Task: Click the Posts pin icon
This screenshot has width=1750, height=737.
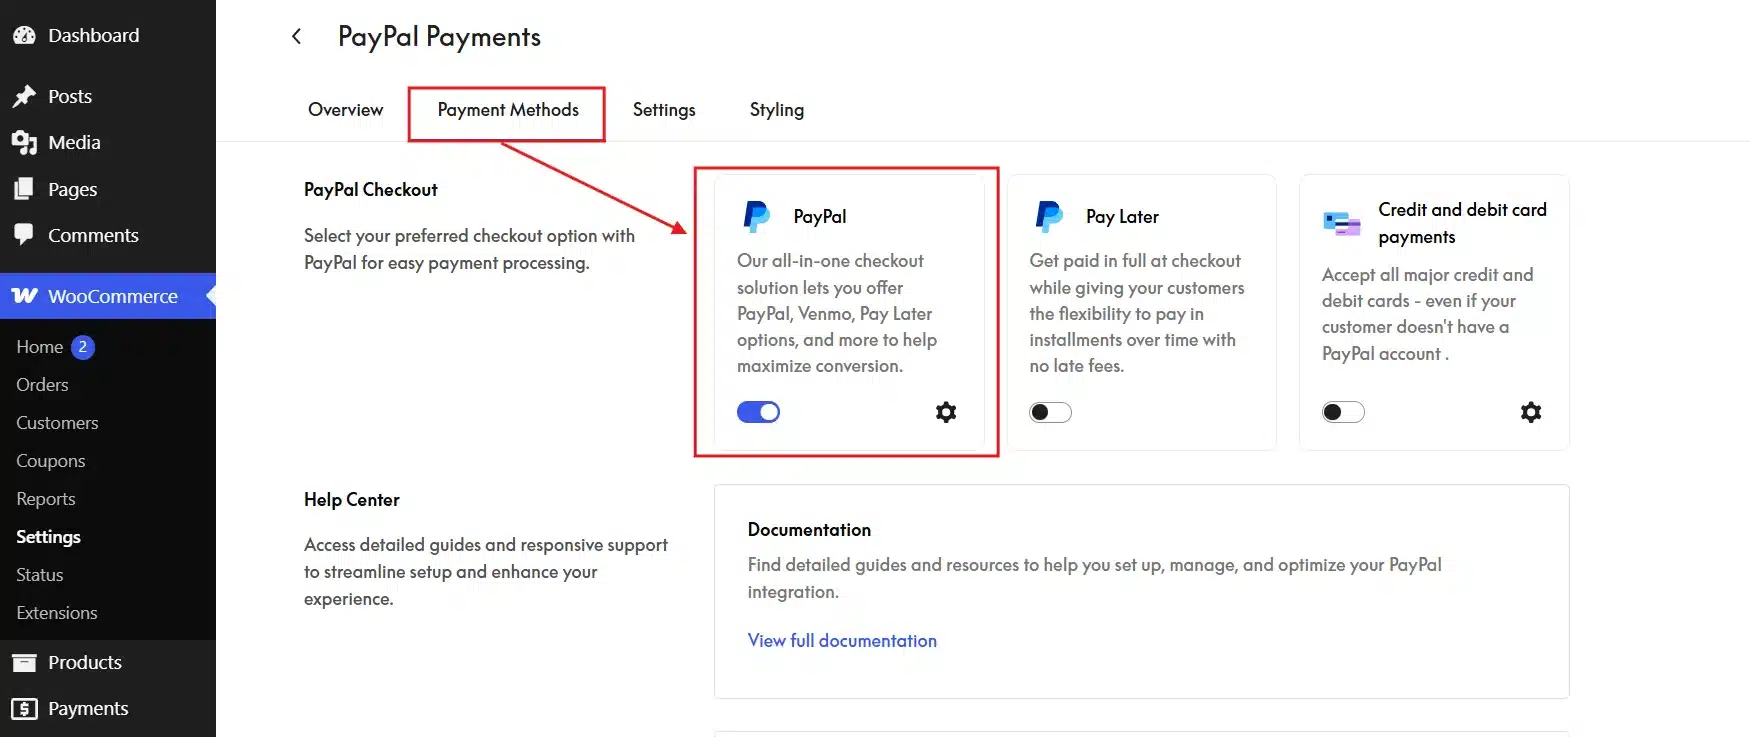Action: click(x=24, y=96)
